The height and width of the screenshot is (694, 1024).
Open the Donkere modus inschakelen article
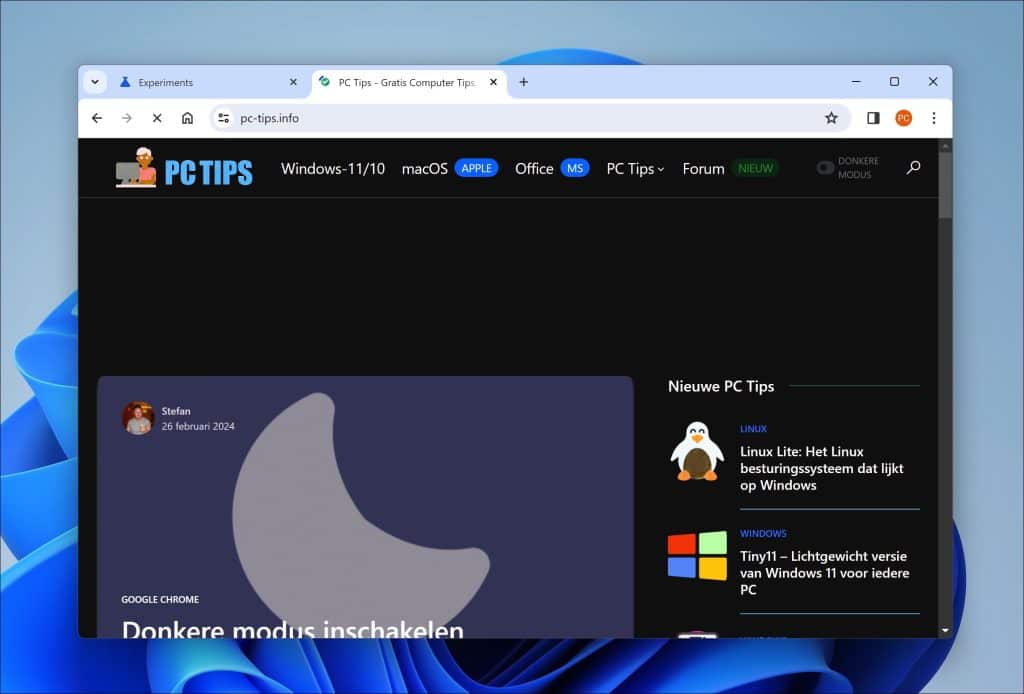click(293, 629)
